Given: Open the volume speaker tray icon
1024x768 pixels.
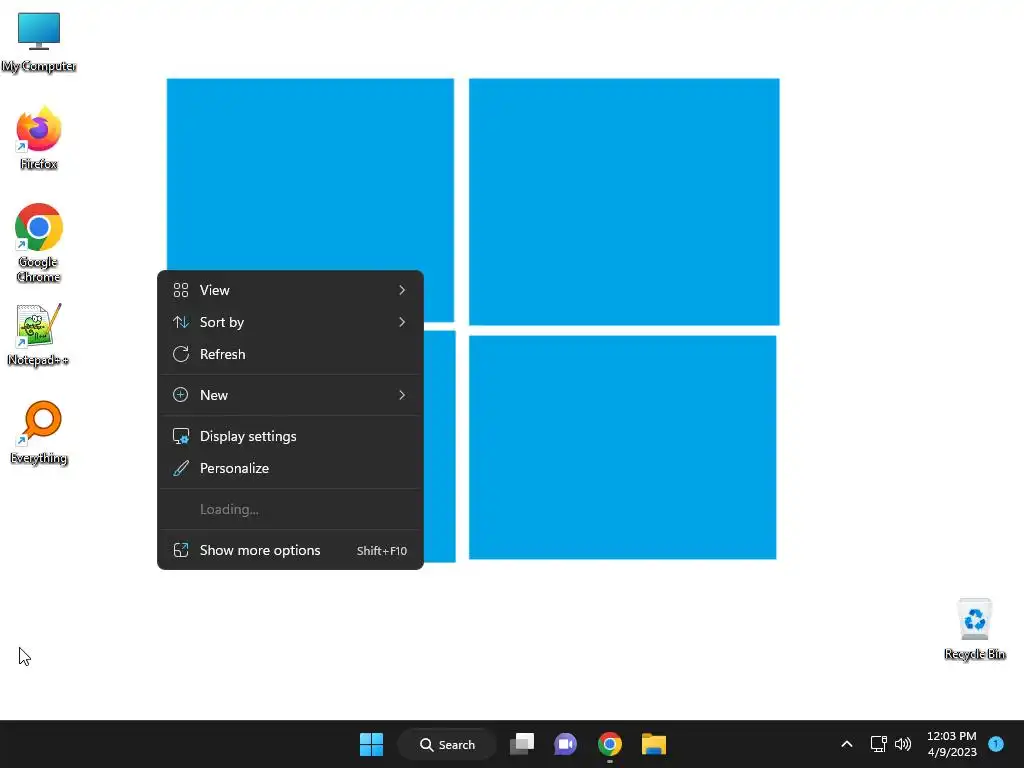Looking at the screenshot, I should (903, 744).
